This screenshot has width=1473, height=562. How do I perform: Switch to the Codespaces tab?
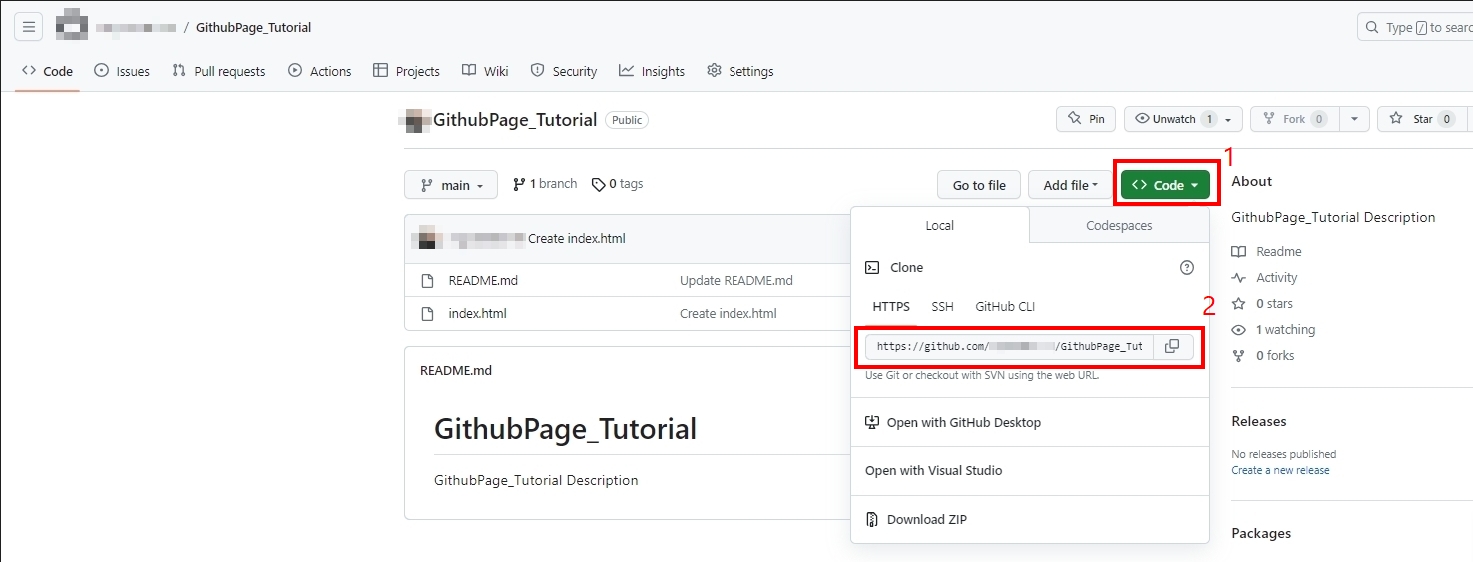[x=1119, y=226]
